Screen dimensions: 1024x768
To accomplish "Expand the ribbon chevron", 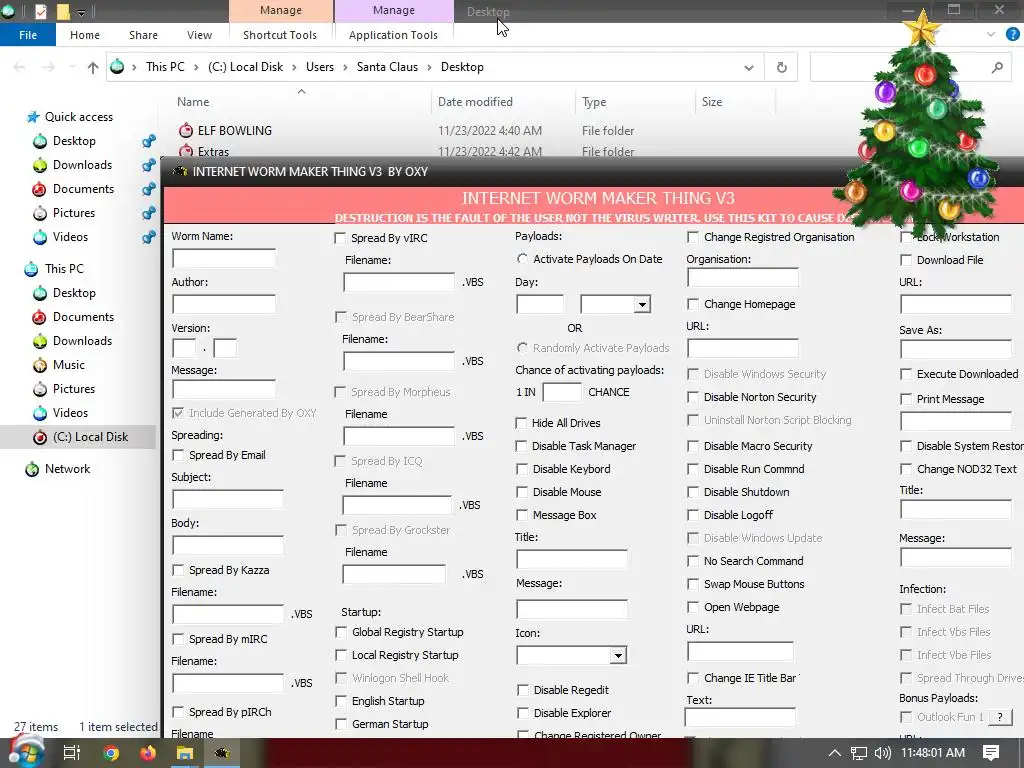I will [x=991, y=35].
